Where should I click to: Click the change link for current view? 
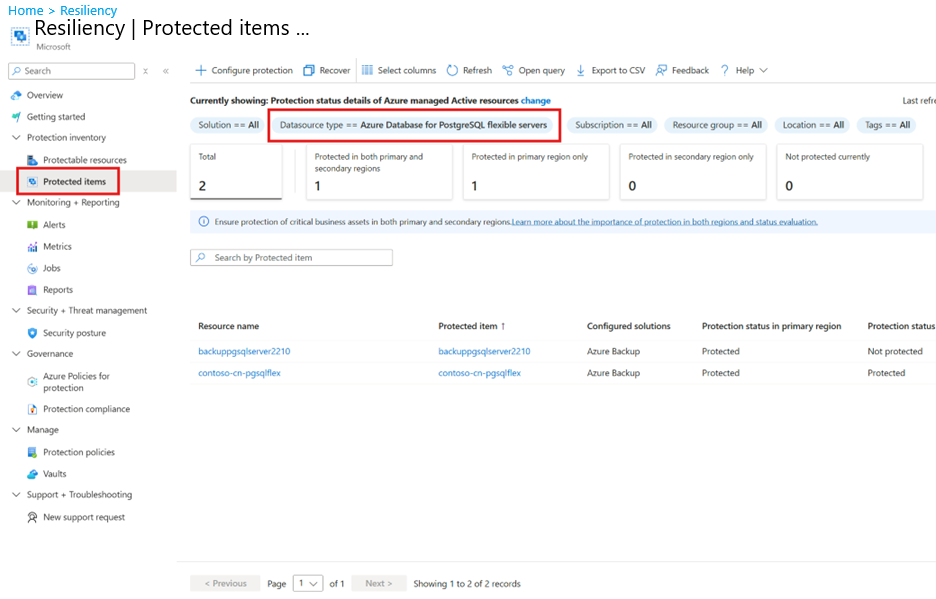(x=535, y=101)
